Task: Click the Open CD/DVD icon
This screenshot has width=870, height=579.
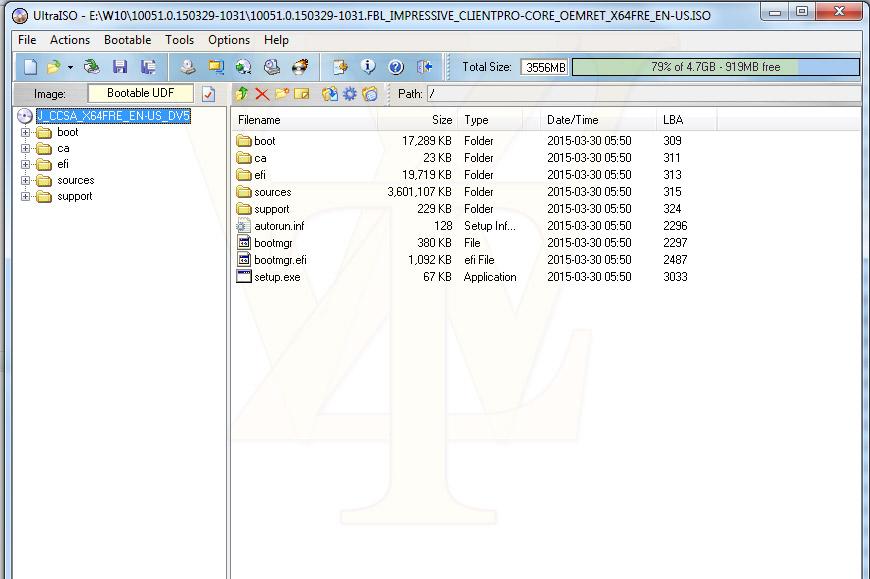Action: tap(92, 67)
